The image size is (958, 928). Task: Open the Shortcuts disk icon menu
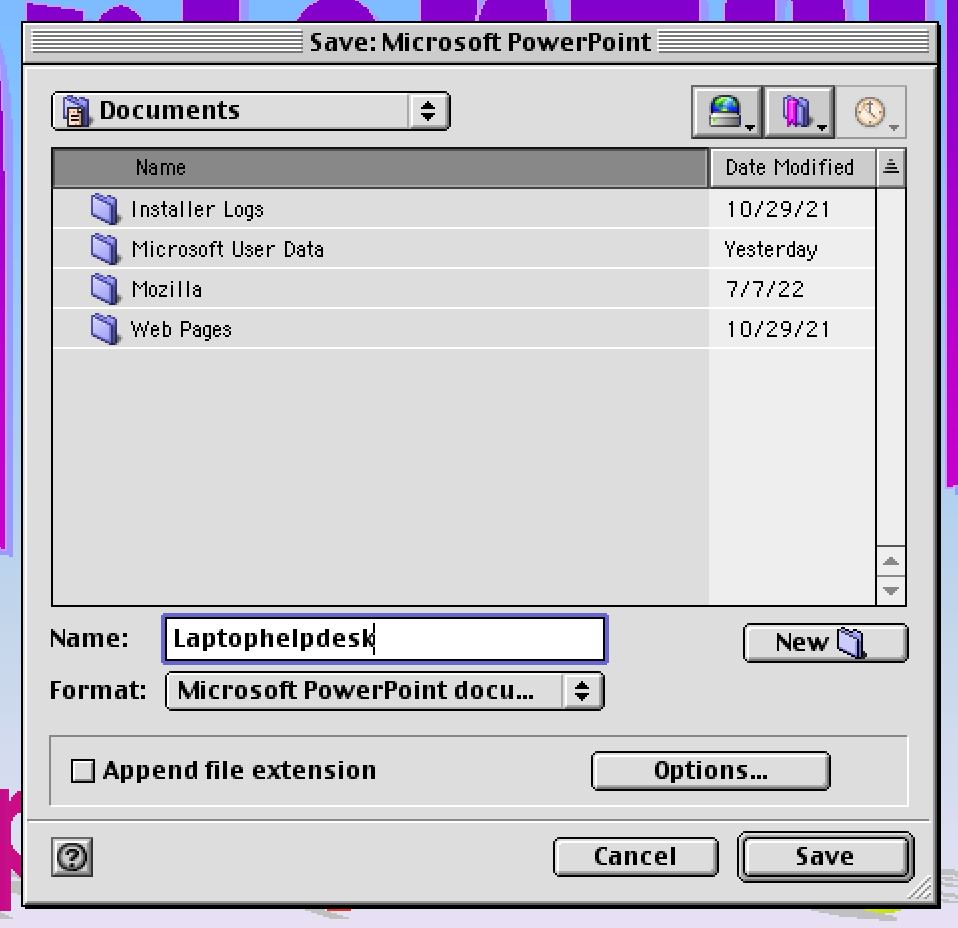tap(726, 112)
